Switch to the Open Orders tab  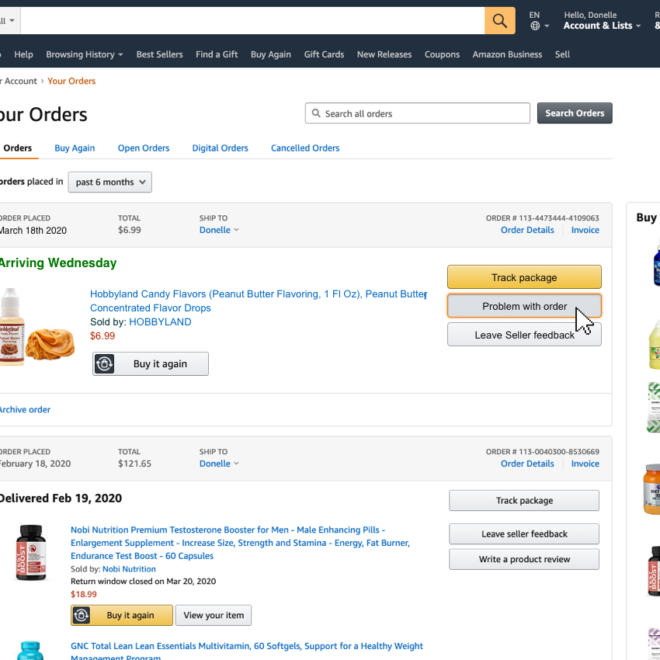143,148
